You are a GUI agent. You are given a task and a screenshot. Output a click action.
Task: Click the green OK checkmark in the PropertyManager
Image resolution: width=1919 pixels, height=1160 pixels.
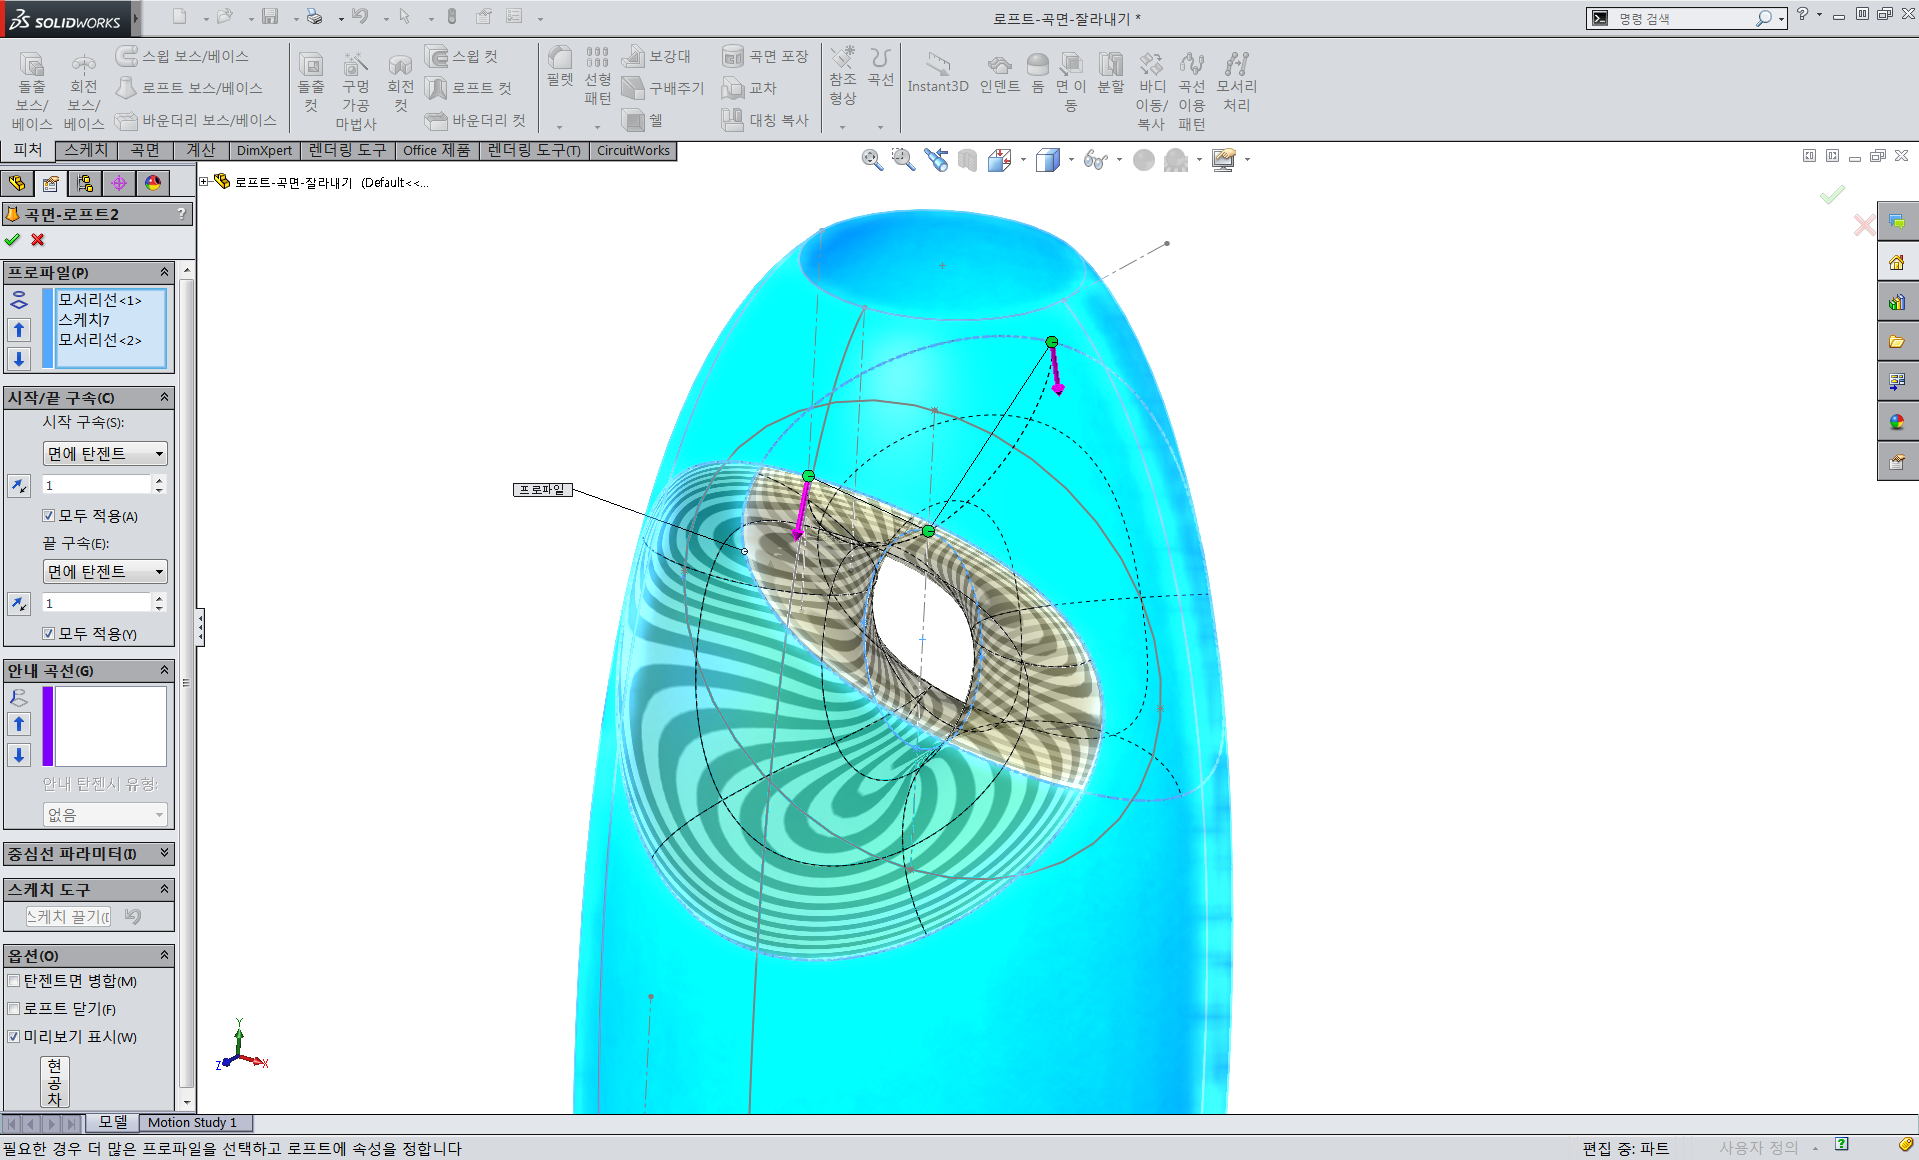12,240
